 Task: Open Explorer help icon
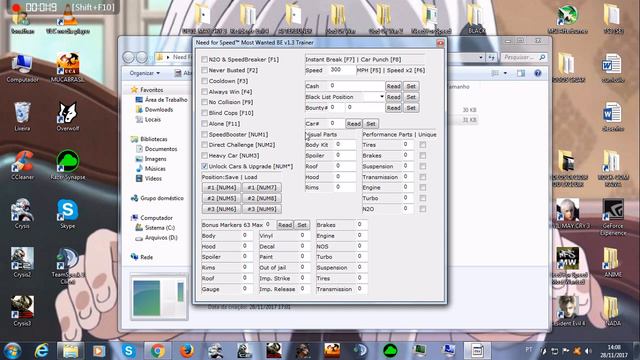coord(538,73)
